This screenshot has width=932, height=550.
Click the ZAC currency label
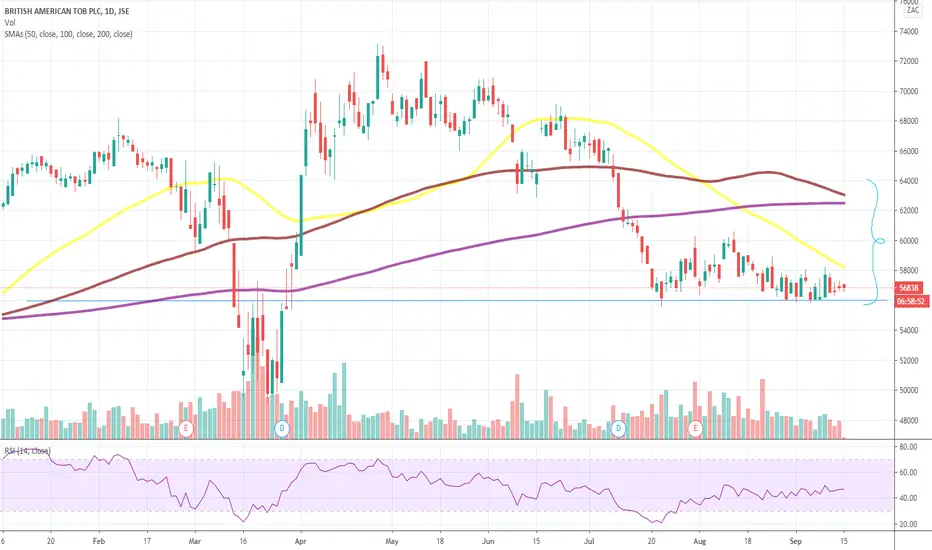(913, 10)
